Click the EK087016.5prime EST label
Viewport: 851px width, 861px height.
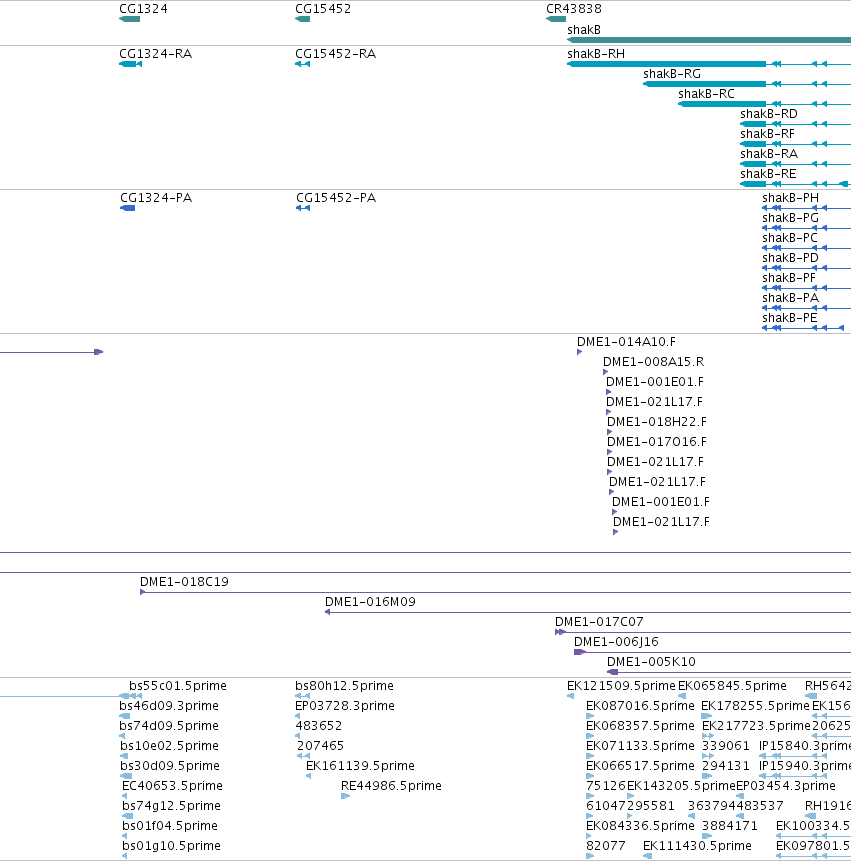coord(640,706)
